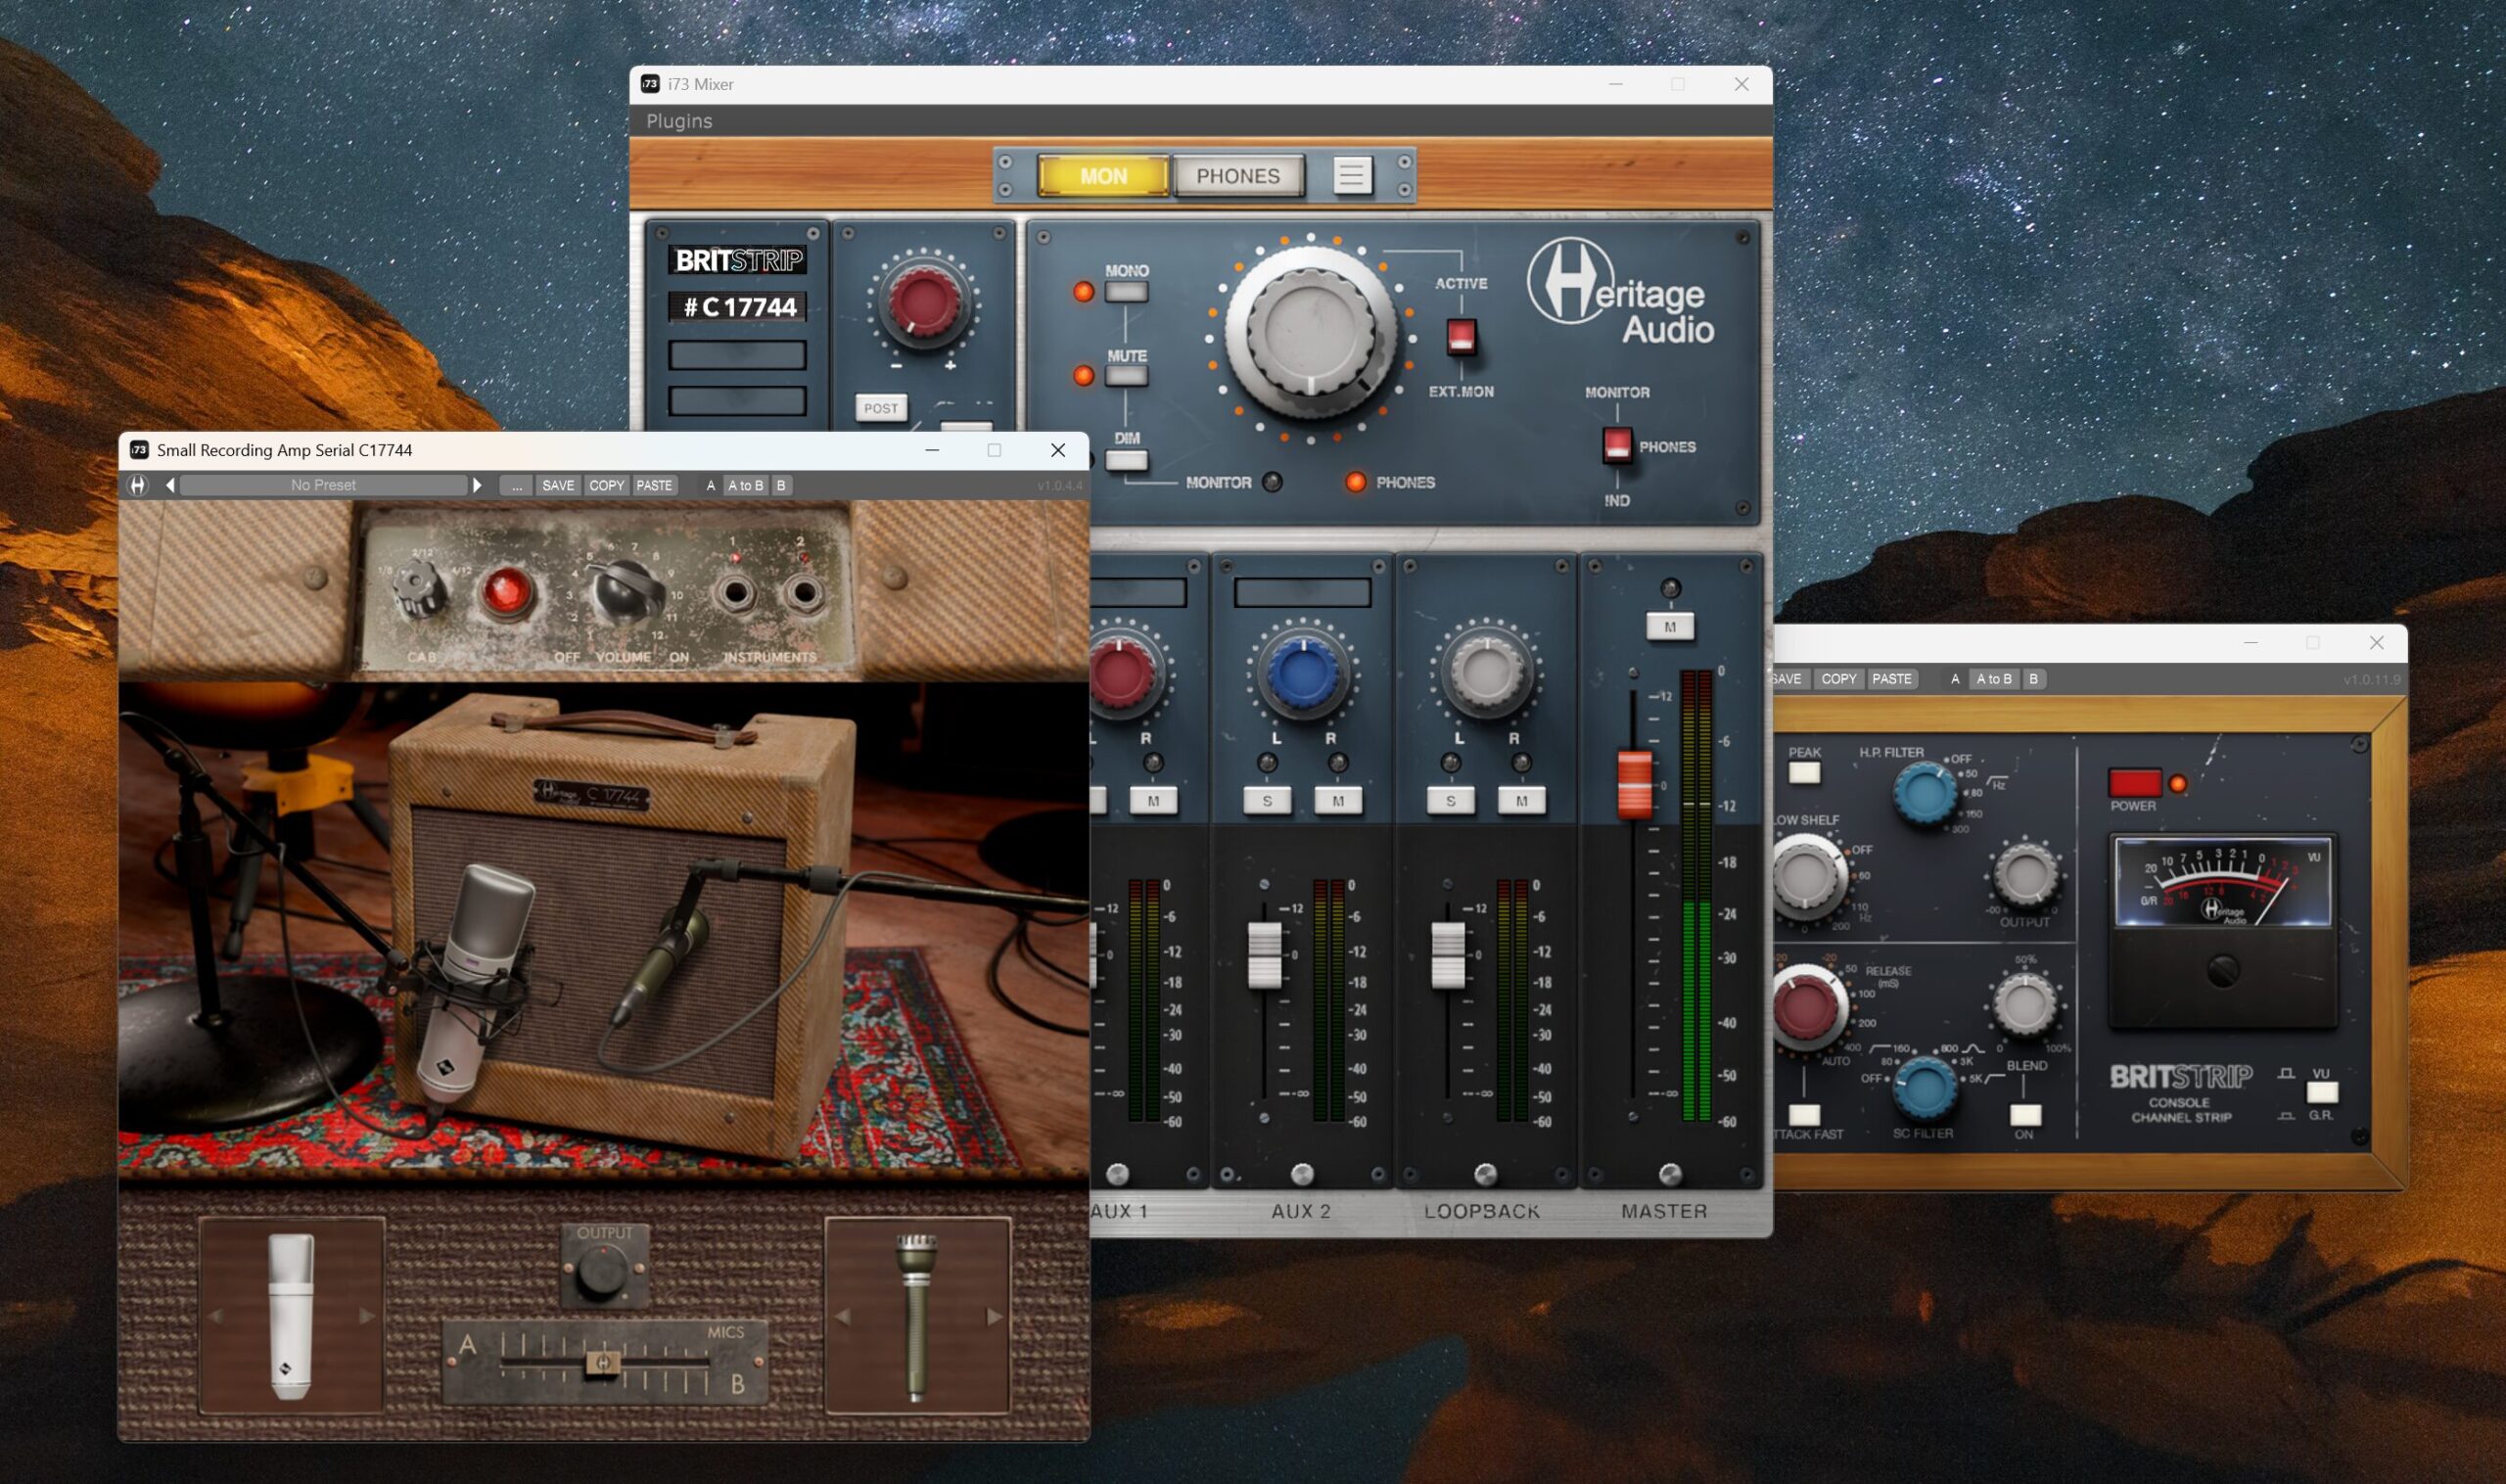Click the POST button in mixer
This screenshot has height=1484, width=2506.
[880, 408]
